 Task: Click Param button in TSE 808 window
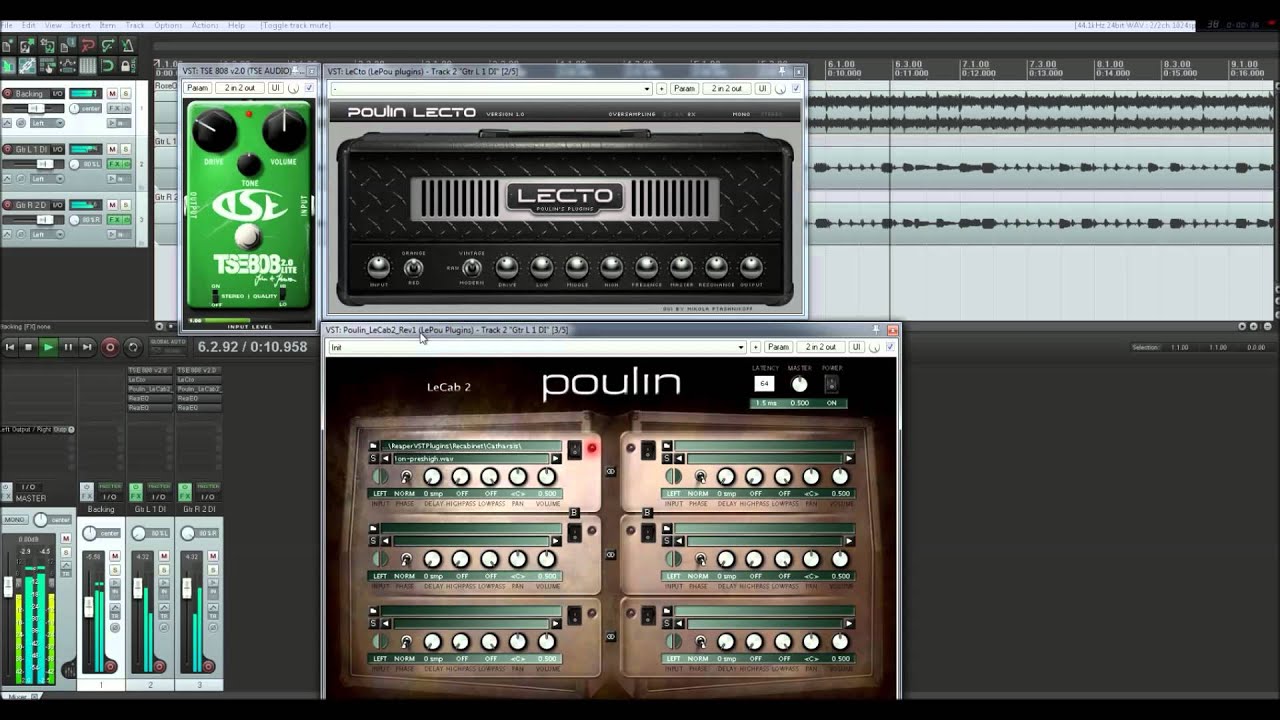click(198, 88)
